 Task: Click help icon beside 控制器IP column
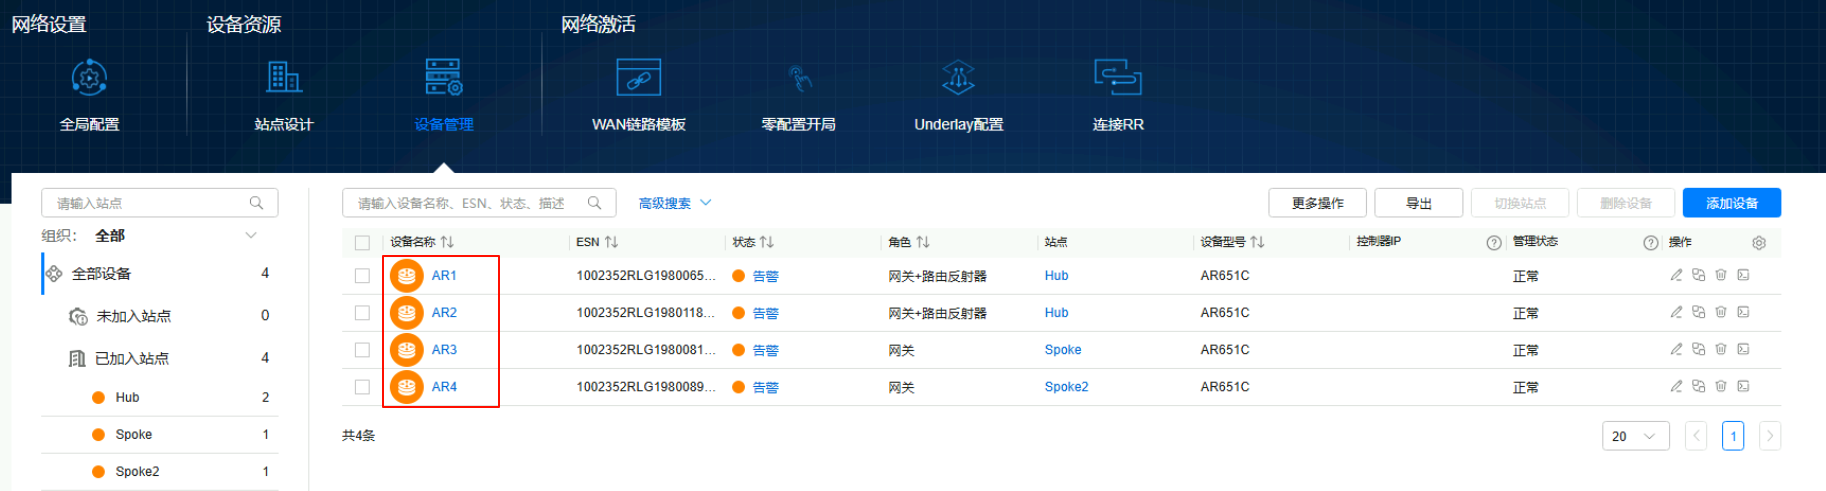pos(1494,243)
